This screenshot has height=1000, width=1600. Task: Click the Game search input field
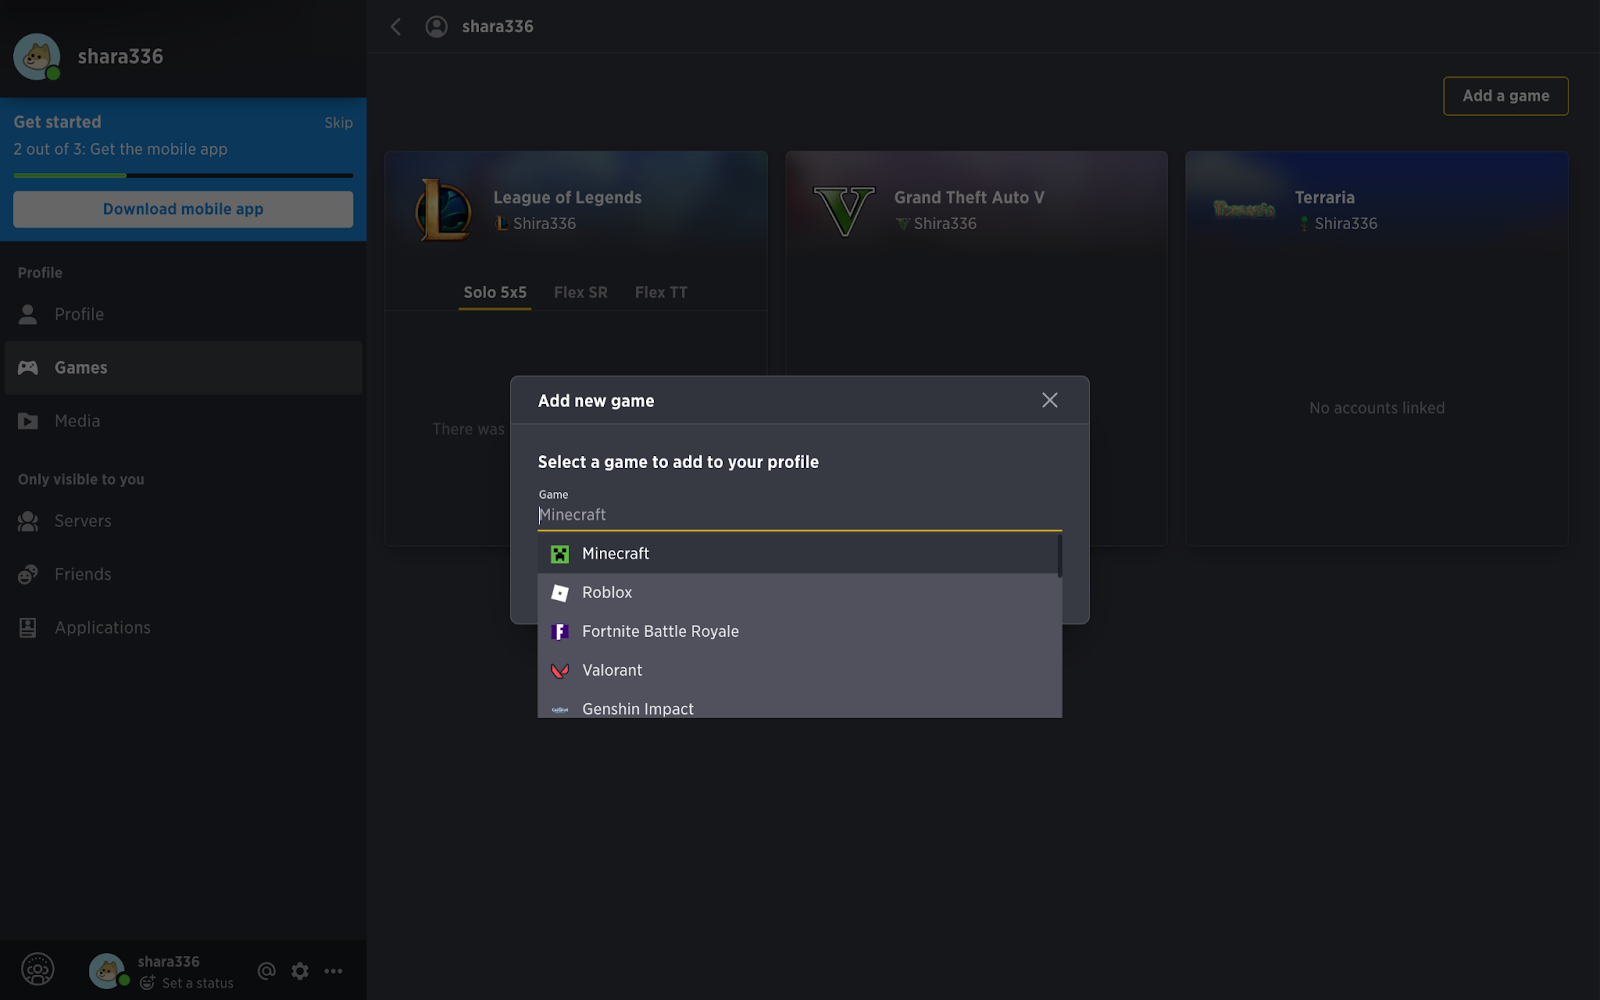click(x=800, y=515)
